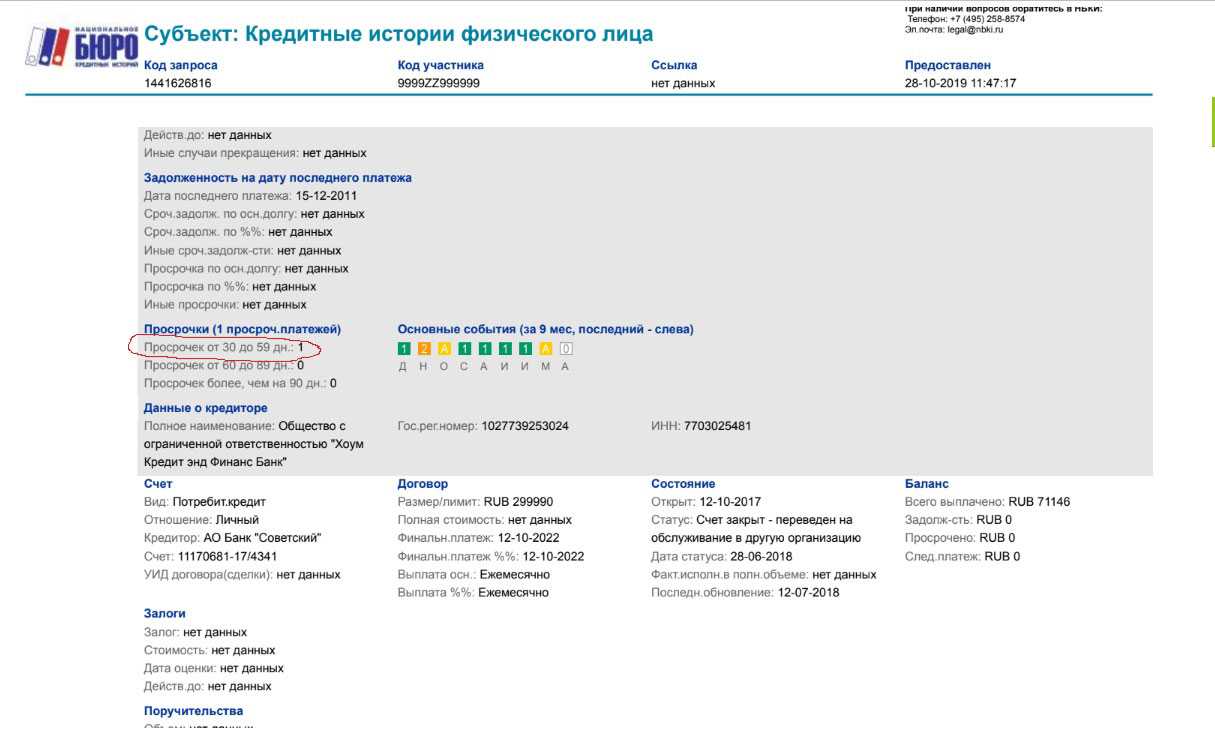Click the green '1' square above letter Д

click(x=404, y=349)
